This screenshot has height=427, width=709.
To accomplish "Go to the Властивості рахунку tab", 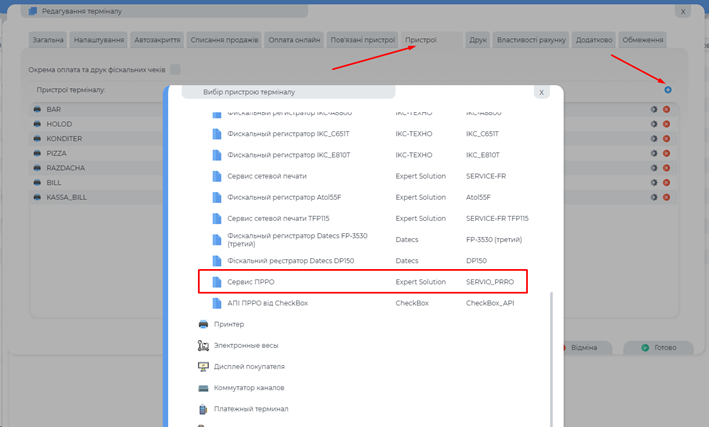I will [x=530, y=40].
